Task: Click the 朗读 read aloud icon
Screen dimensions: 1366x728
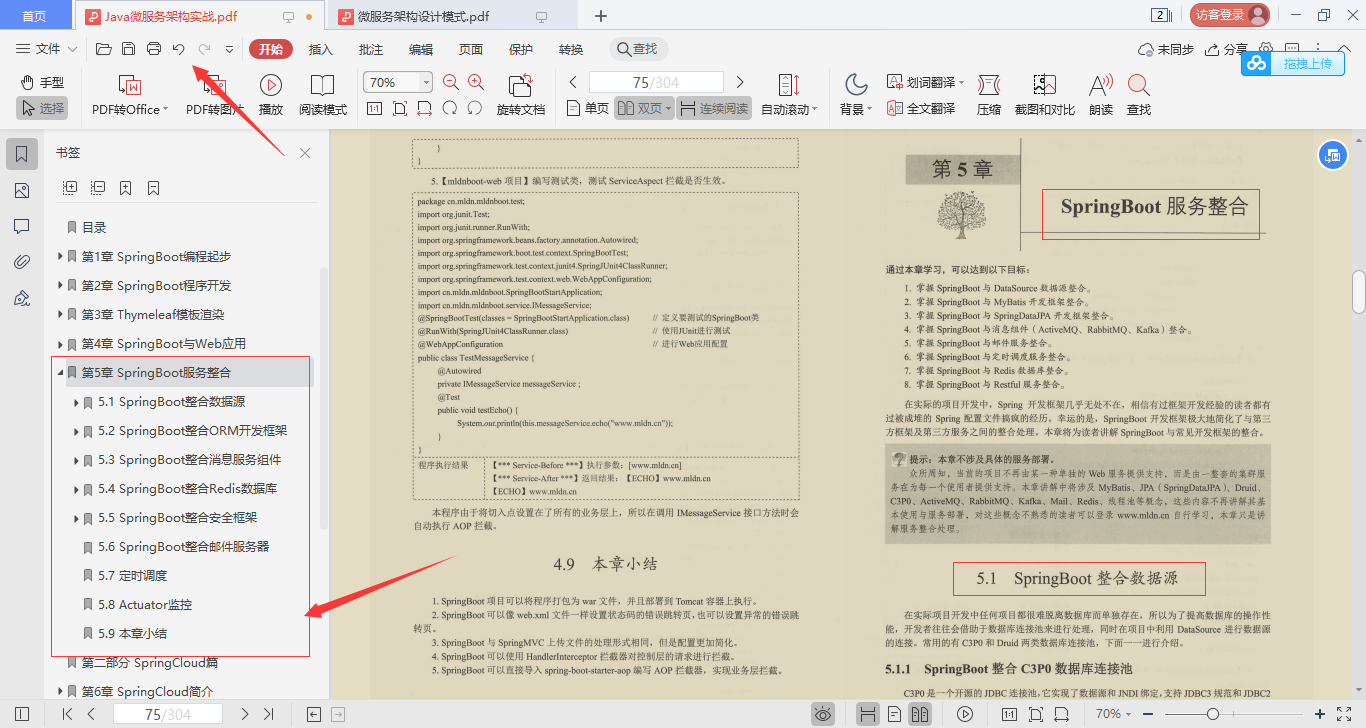Action: pyautogui.click(x=1101, y=96)
